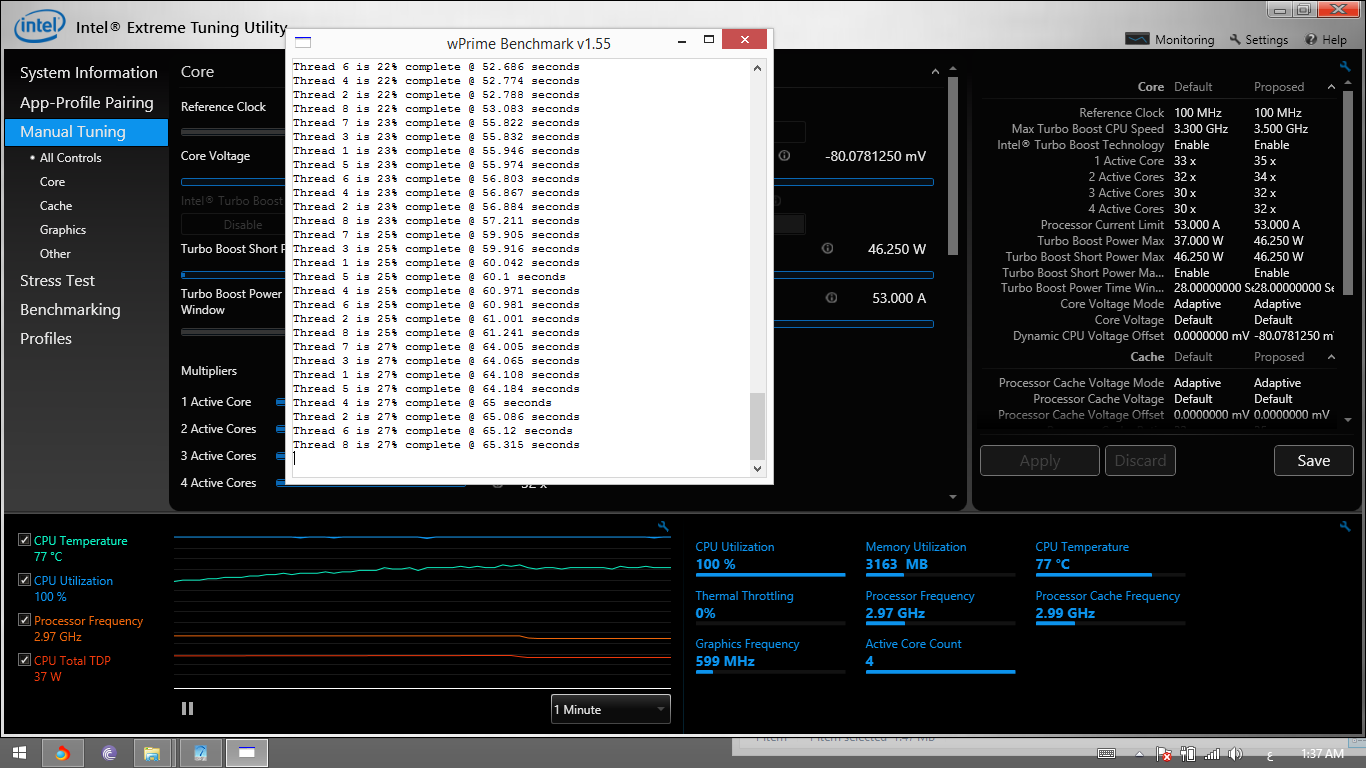Screen dimensions: 1366x768
Task: Open File Explorer from the taskbar
Action: [152, 753]
